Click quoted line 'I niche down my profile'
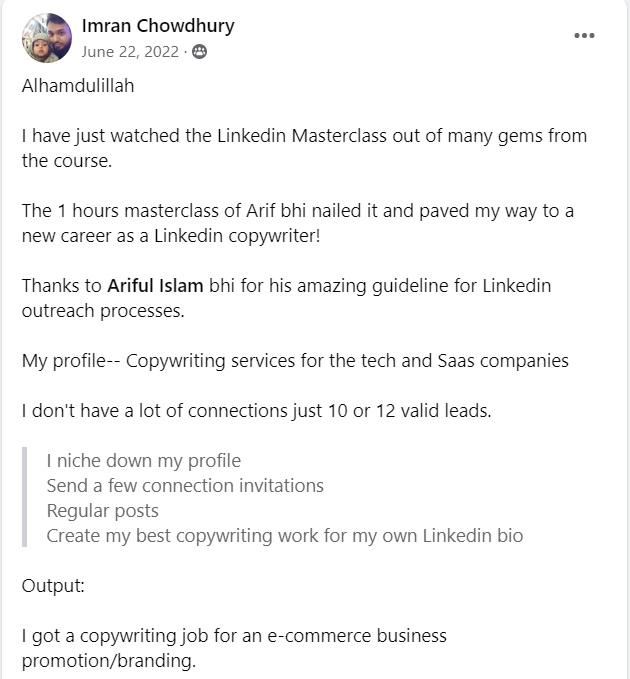Screen dimensions: 630x679 [x=143, y=461]
